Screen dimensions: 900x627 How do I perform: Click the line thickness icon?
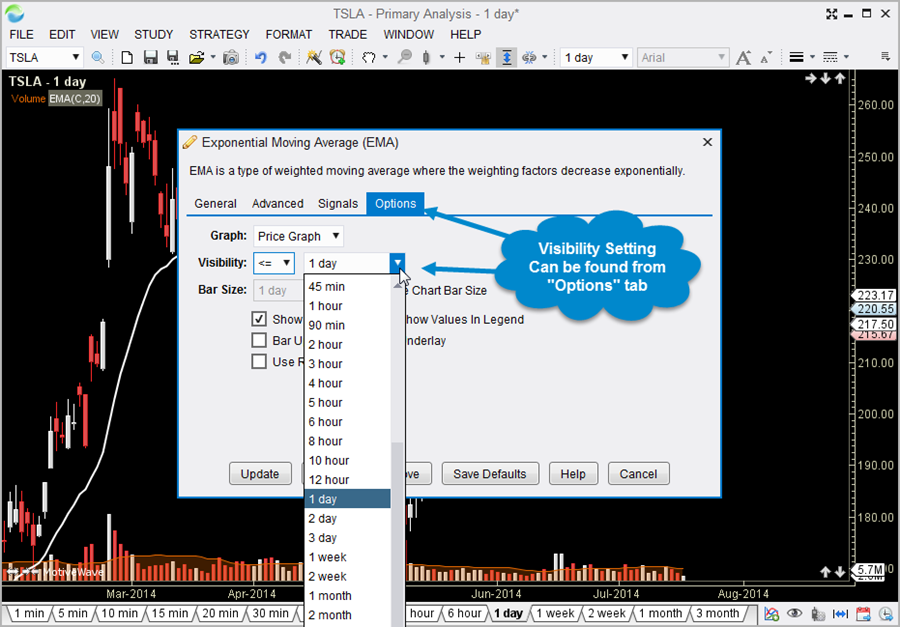[796, 57]
